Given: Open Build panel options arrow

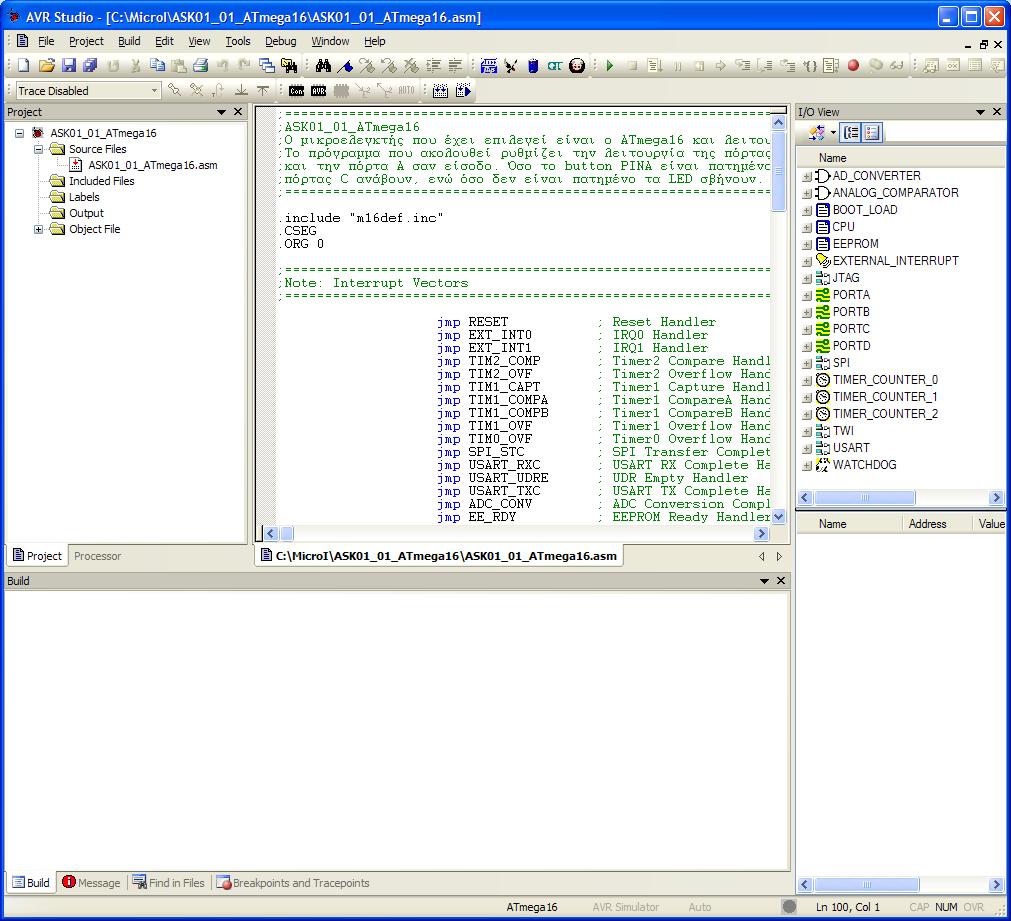Looking at the screenshot, I should click(765, 581).
